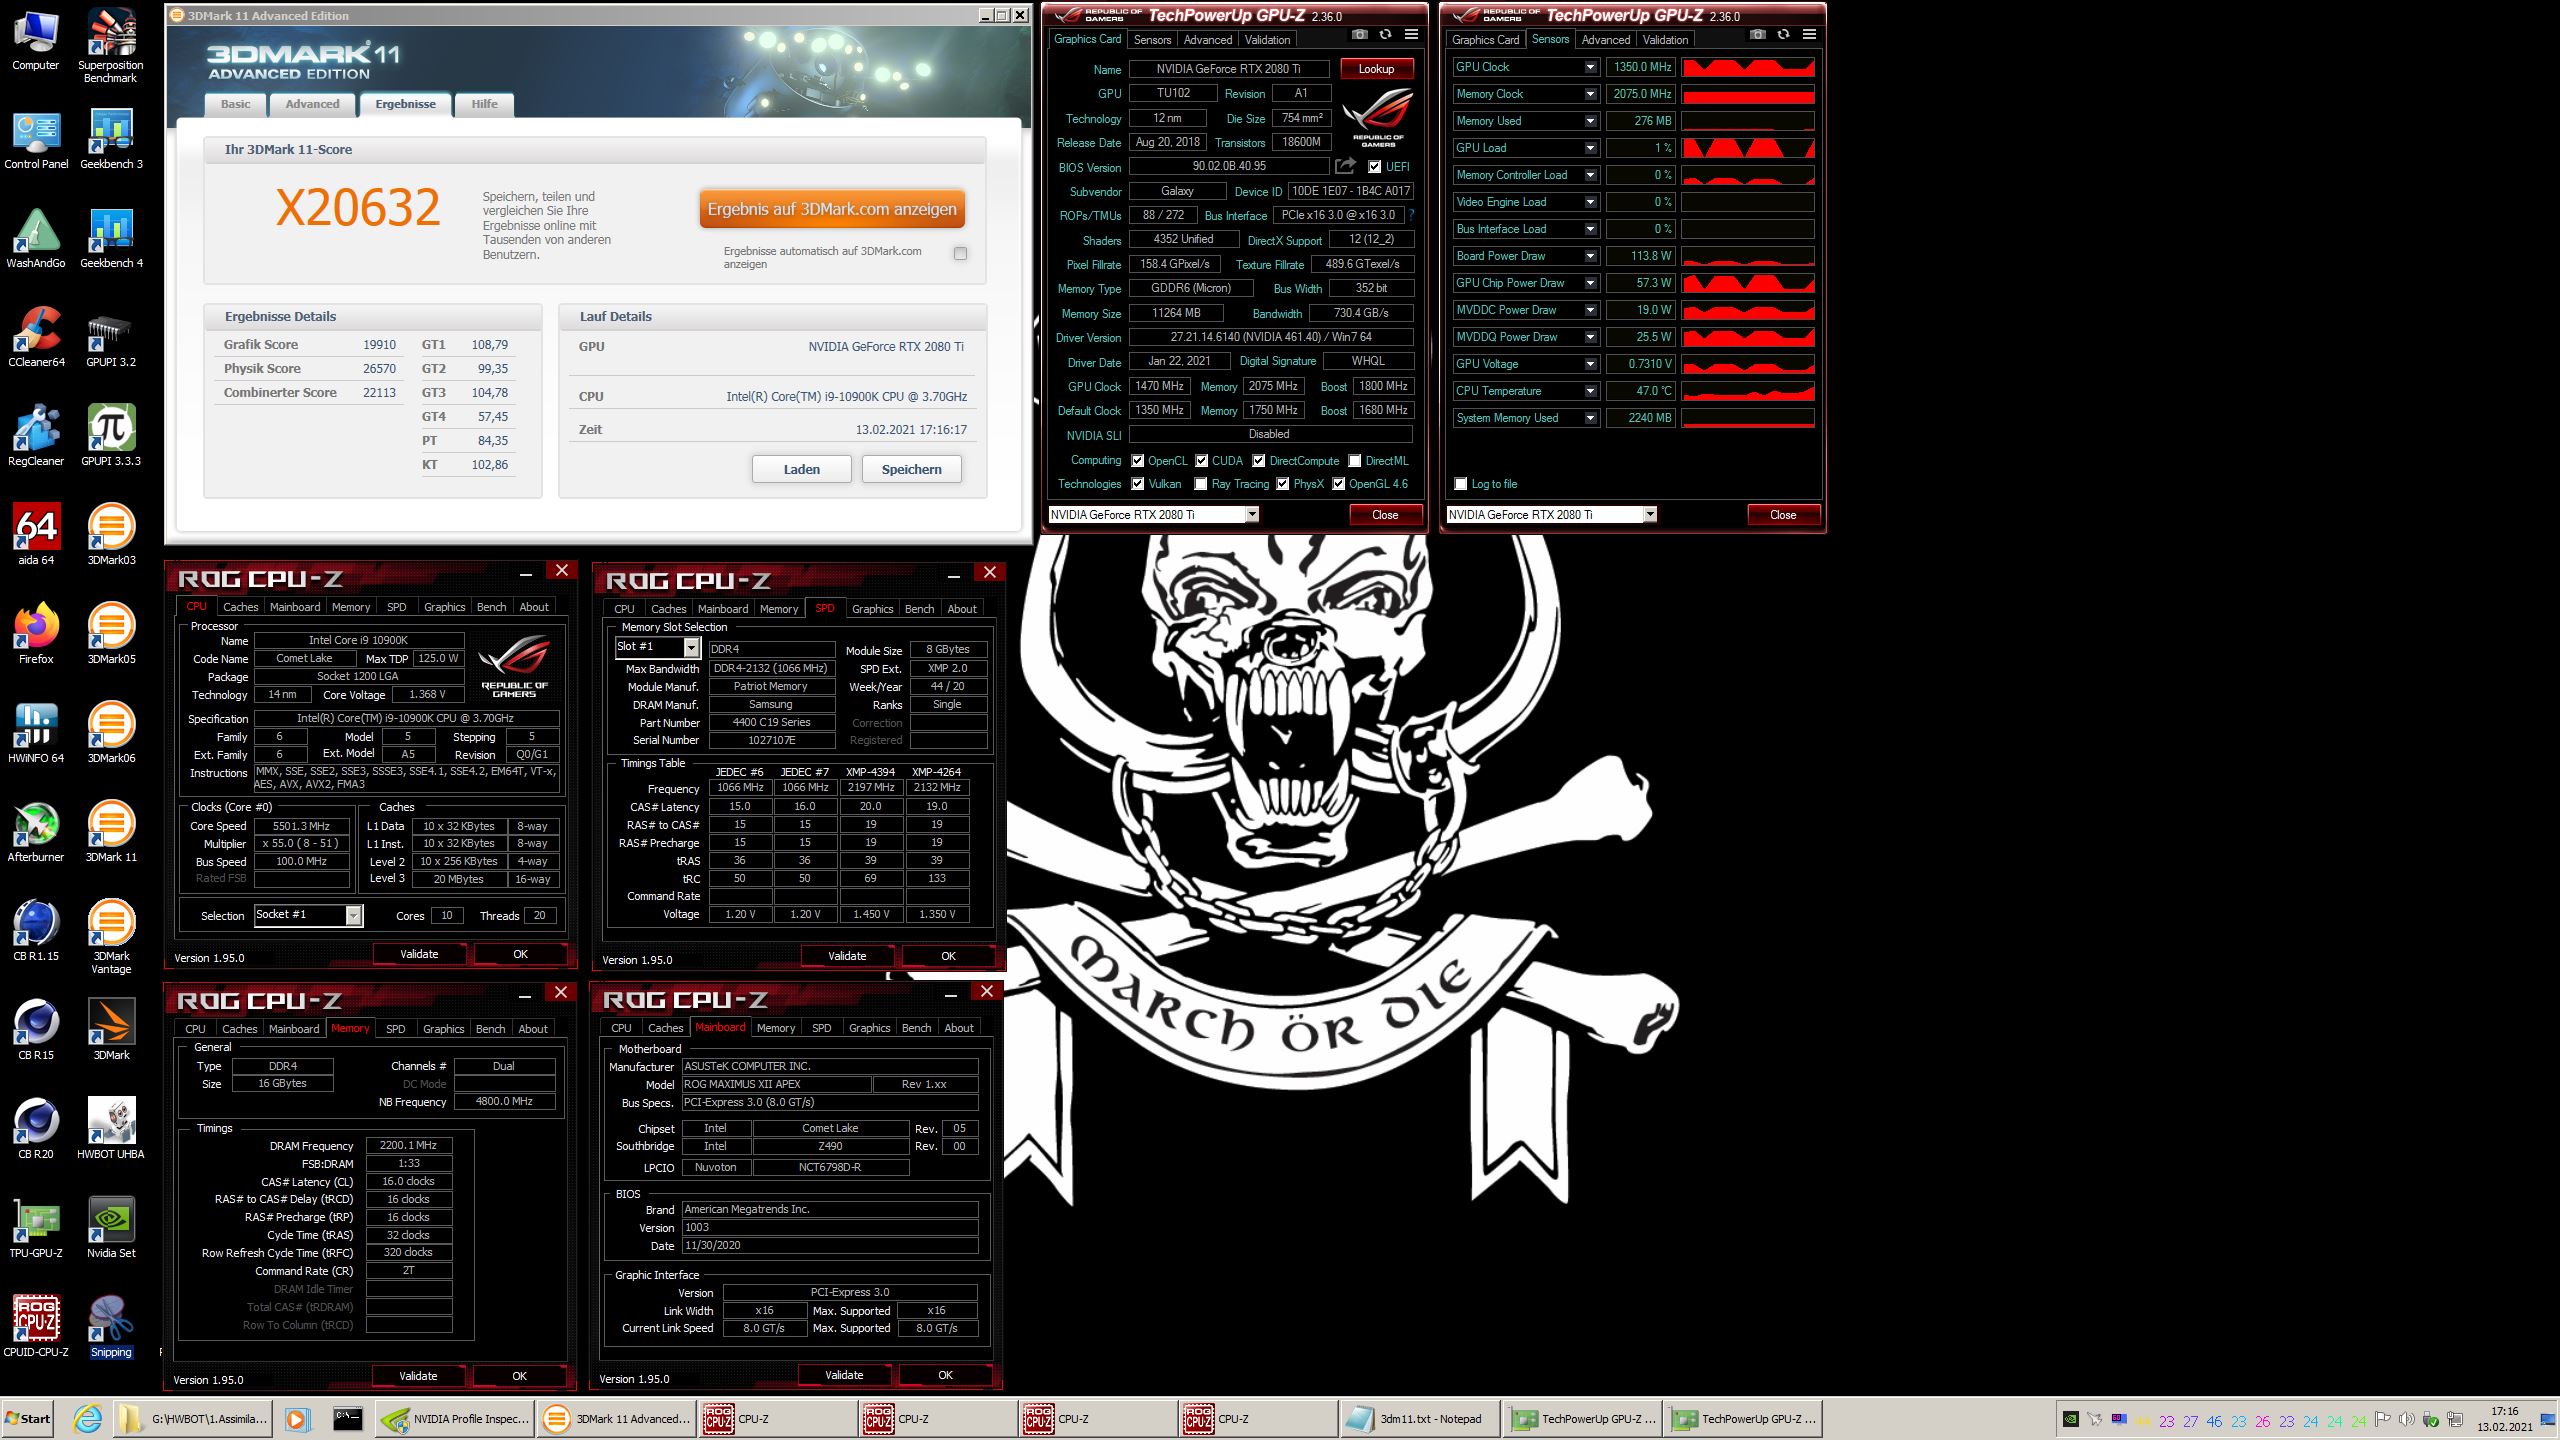Switch to Caches tab in top-left CPU-Z

coord(240,607)
